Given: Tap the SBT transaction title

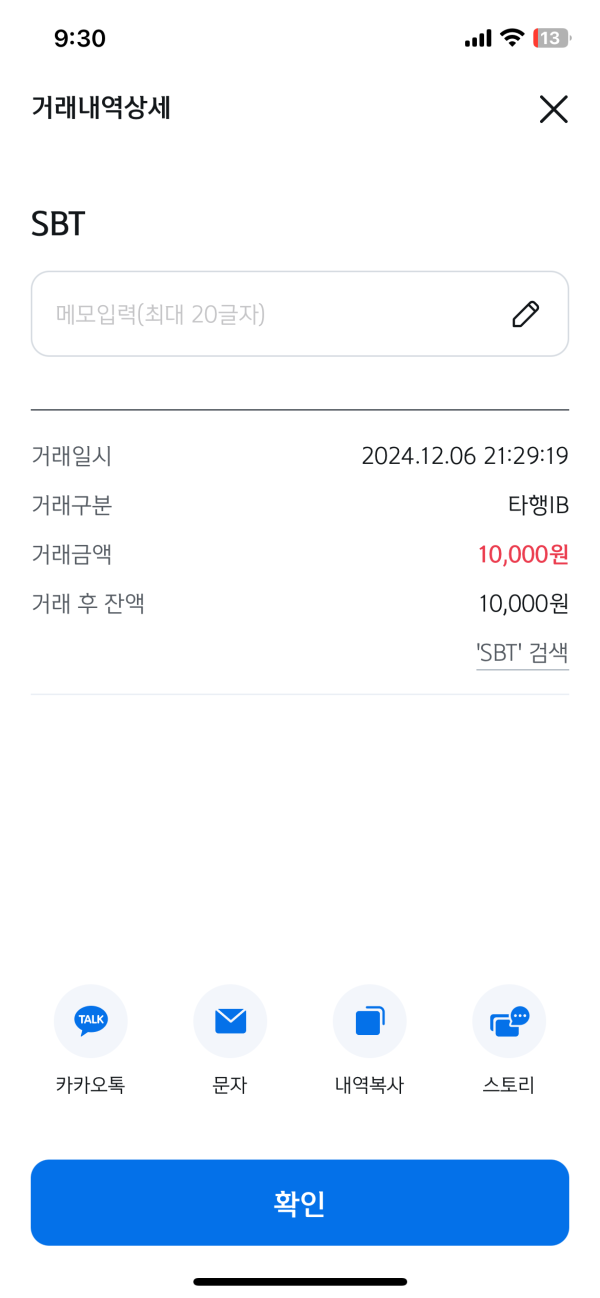Looking at the screenshot, I should (58, 224).
